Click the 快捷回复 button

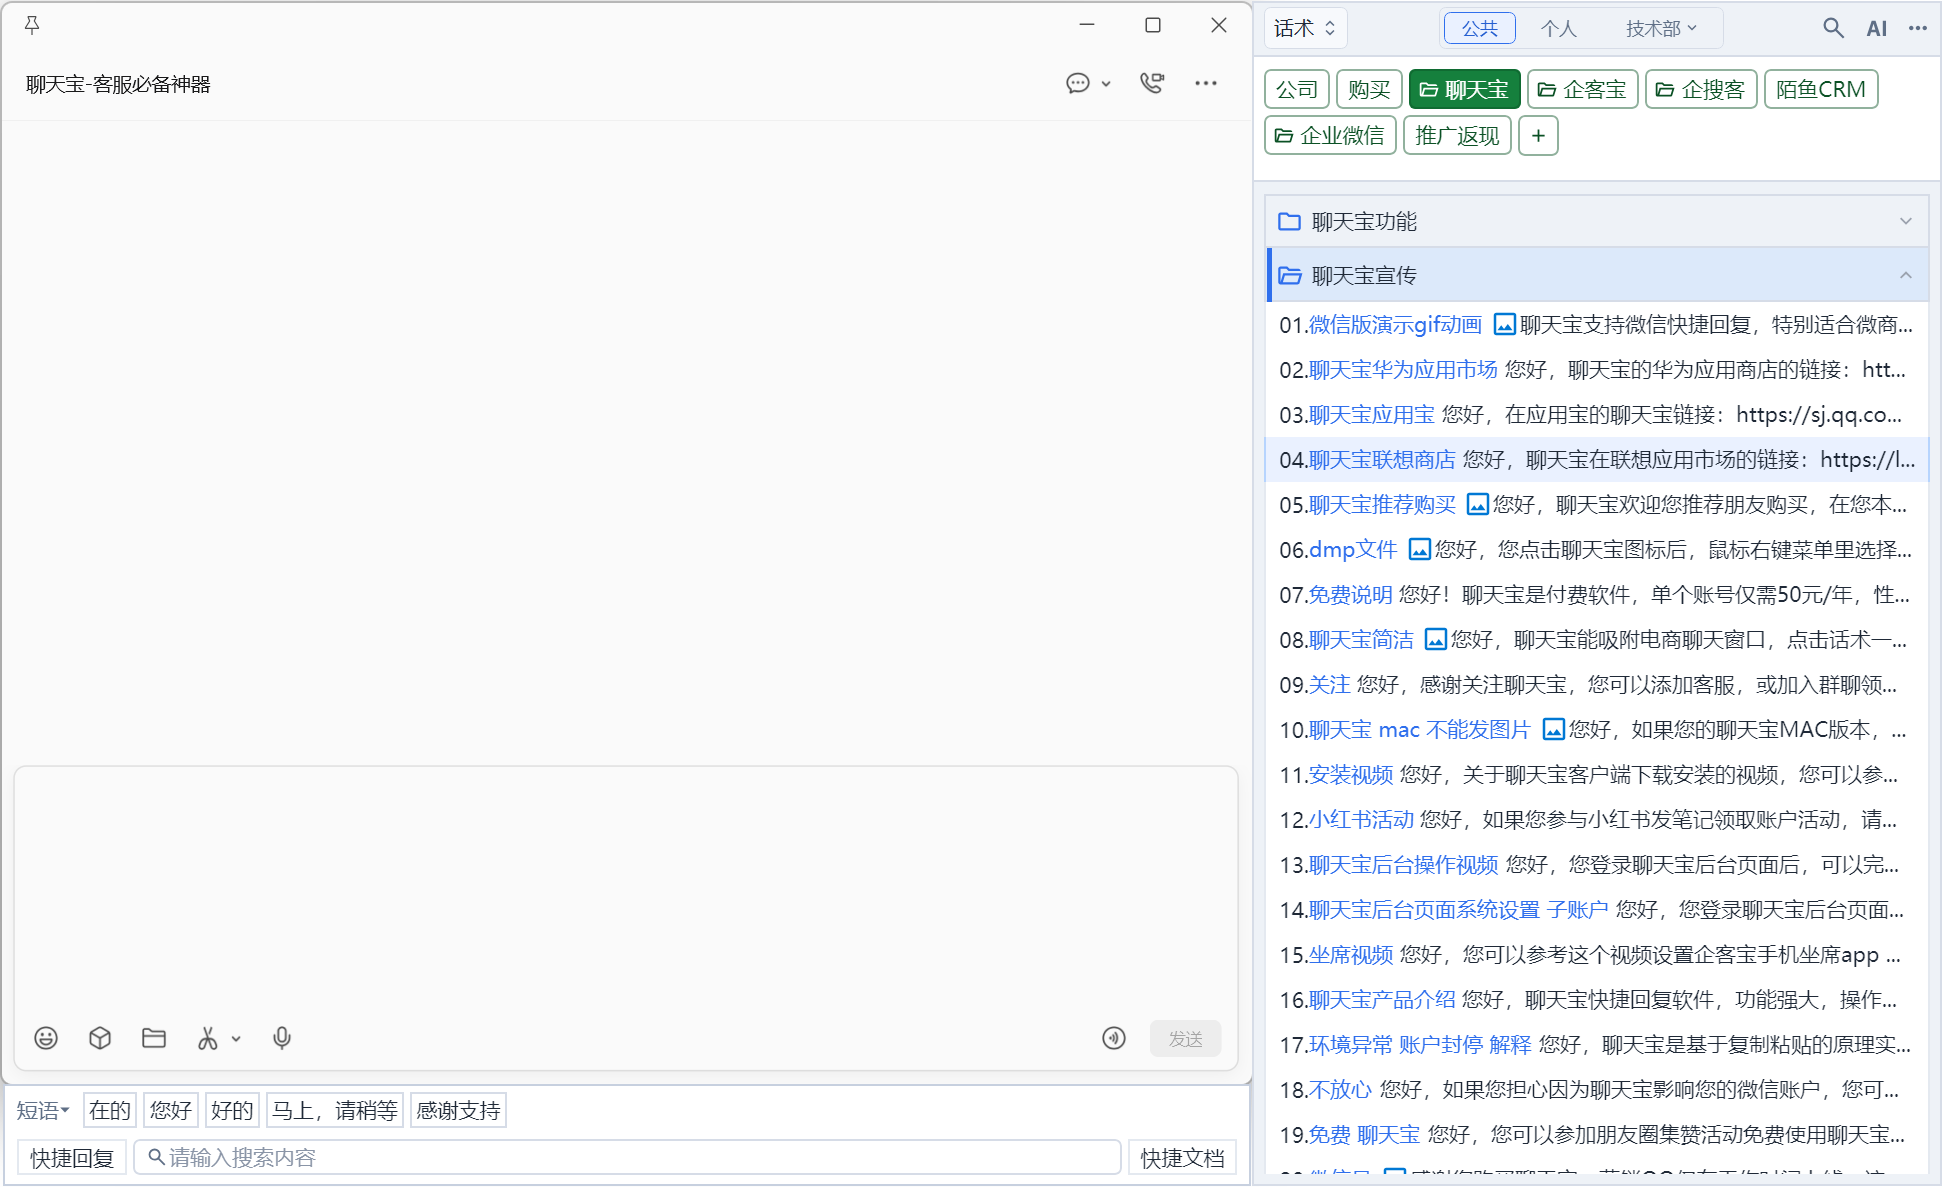(72, 1158)
